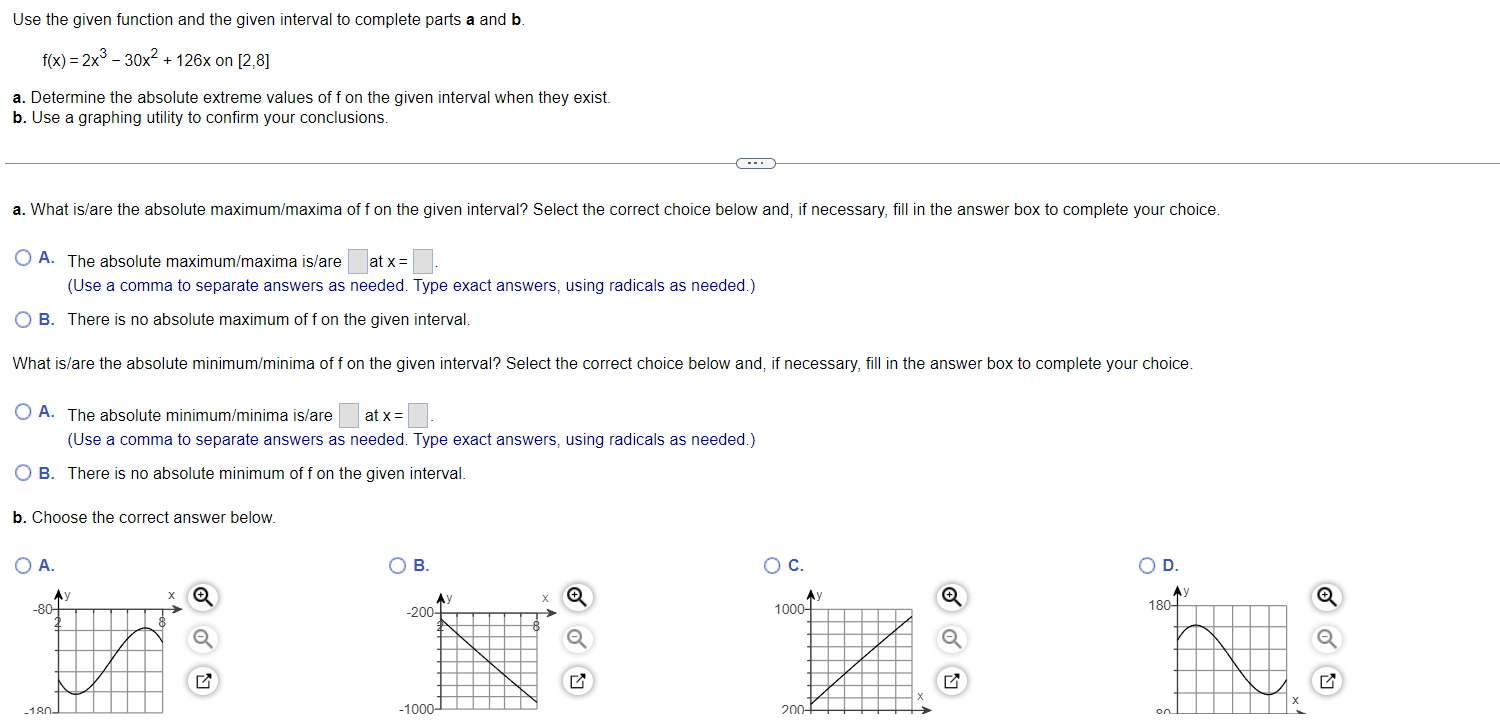The image size is (1500, 720).
Task: Select graph option A for part b
Action: pyautogui.click(x=21, y=565)
